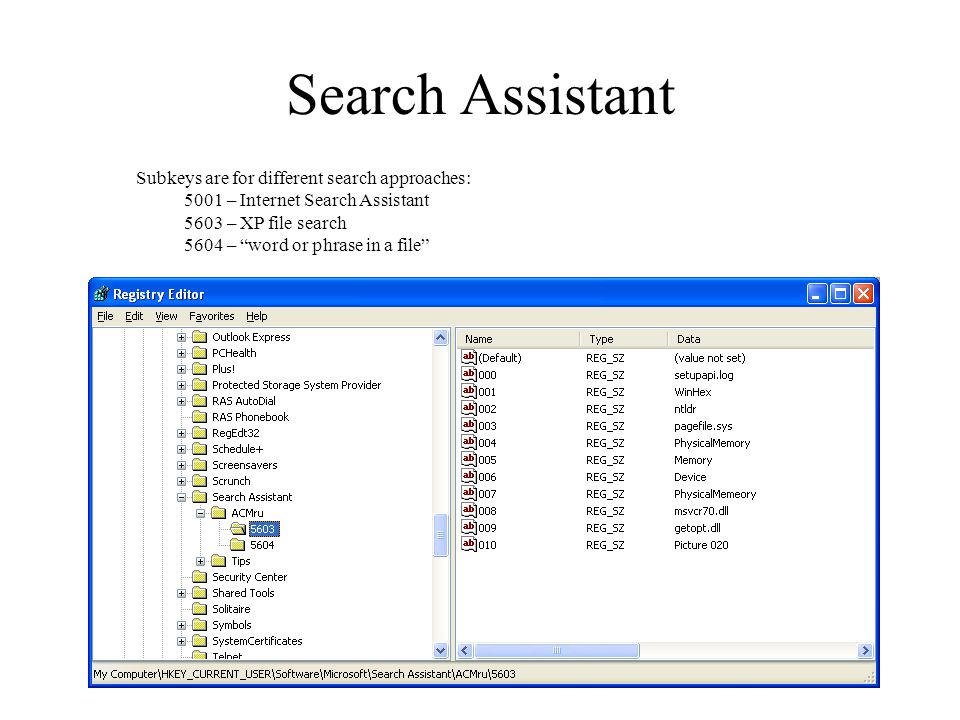Collapse the ACMru key
Viewport: 960px width, 720px height.
point(200,513)
